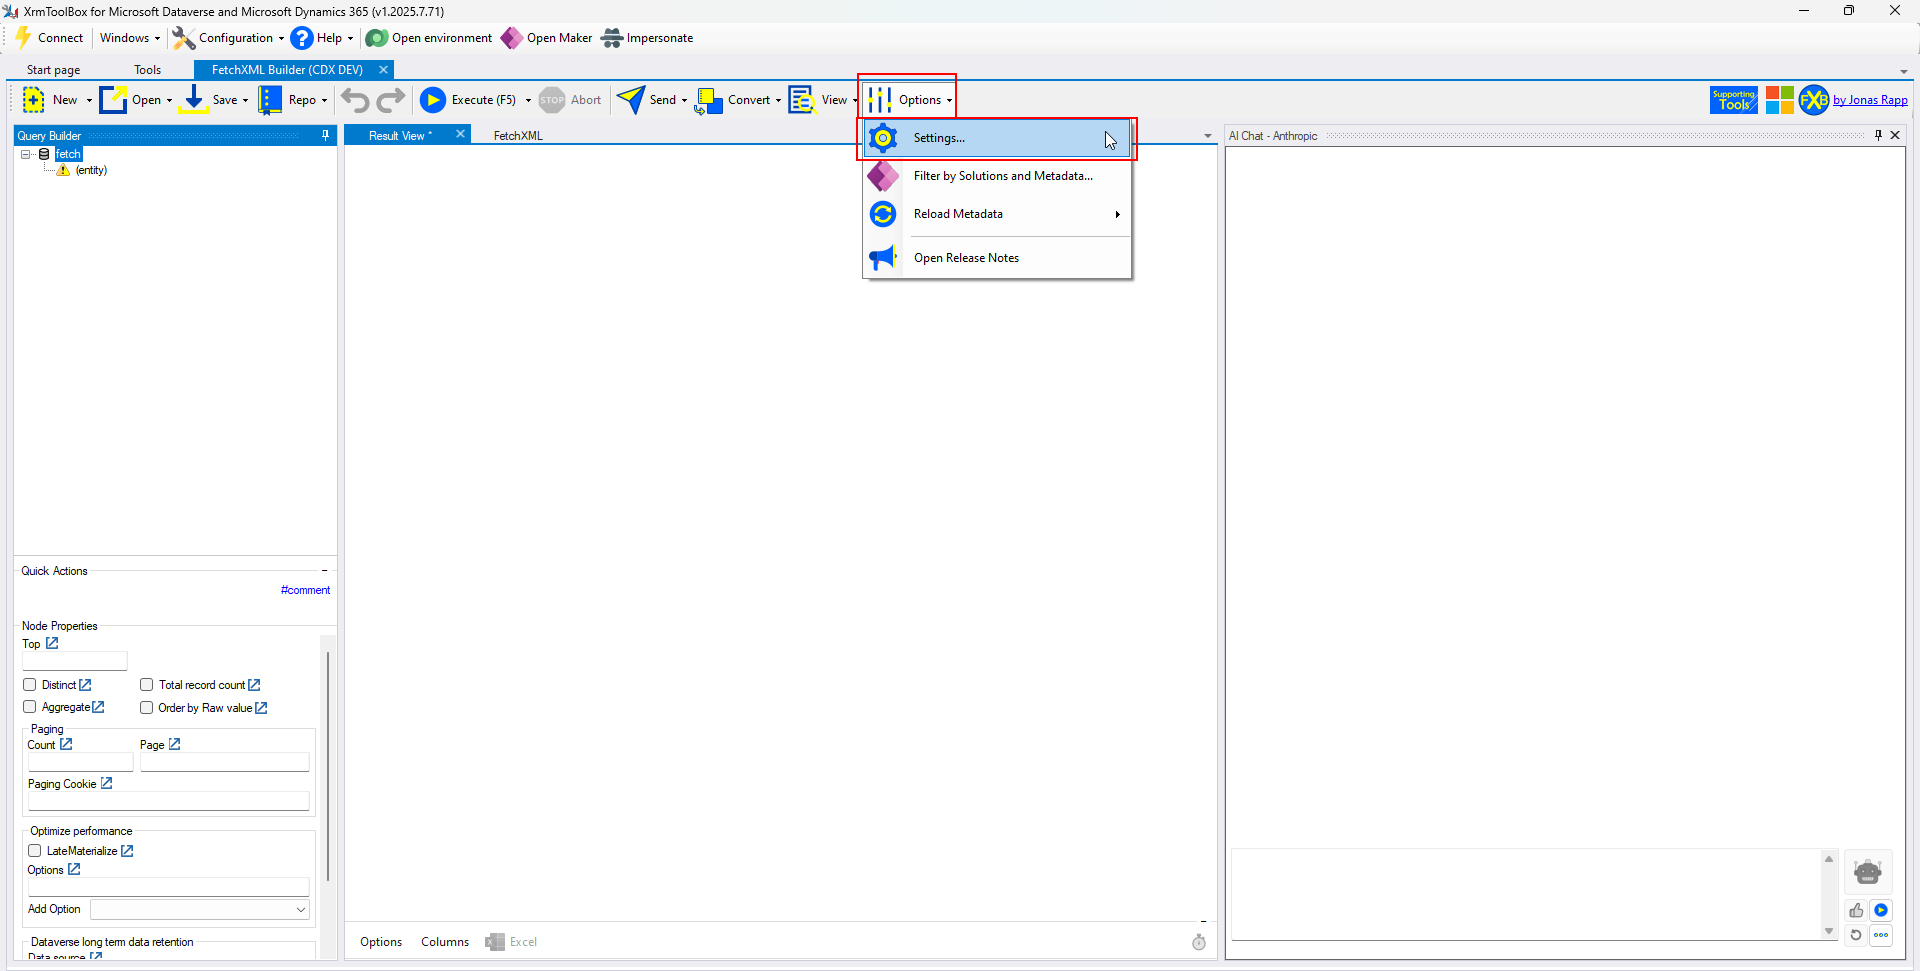Click the Paging Cookie input field

[169, 801]
